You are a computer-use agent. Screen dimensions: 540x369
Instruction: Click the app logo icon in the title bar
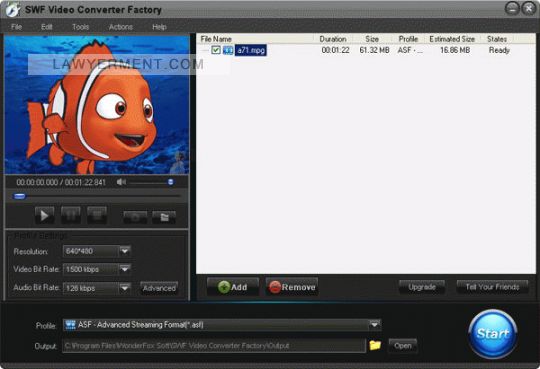pyautogui.click(x=13, y=10)
